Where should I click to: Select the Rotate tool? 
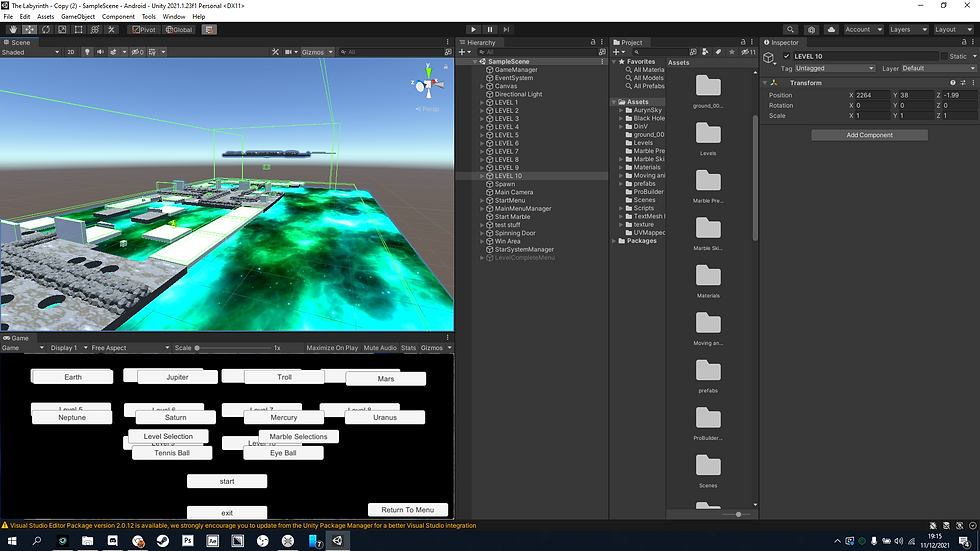click(46, 29)
